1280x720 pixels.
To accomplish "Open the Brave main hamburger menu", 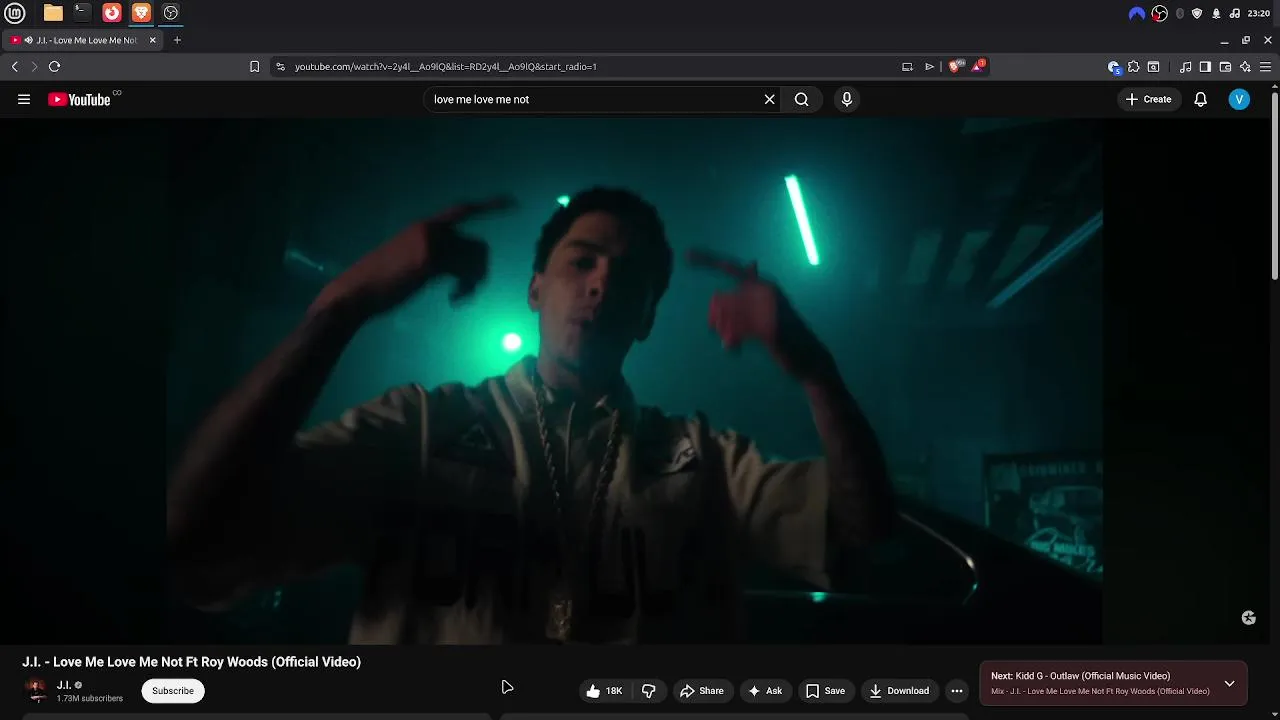I will (x=1265, y=67).
